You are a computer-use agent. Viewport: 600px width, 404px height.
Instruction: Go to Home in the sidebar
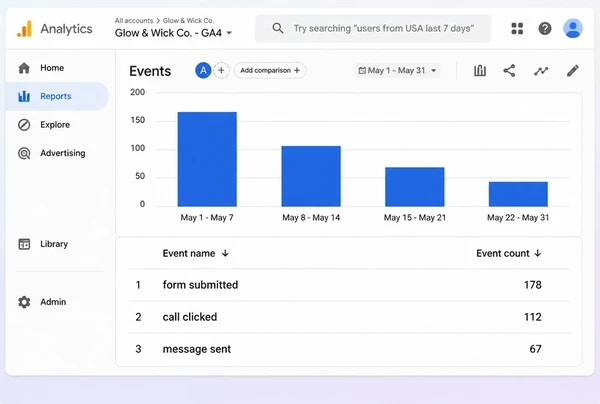click(57, 68)
